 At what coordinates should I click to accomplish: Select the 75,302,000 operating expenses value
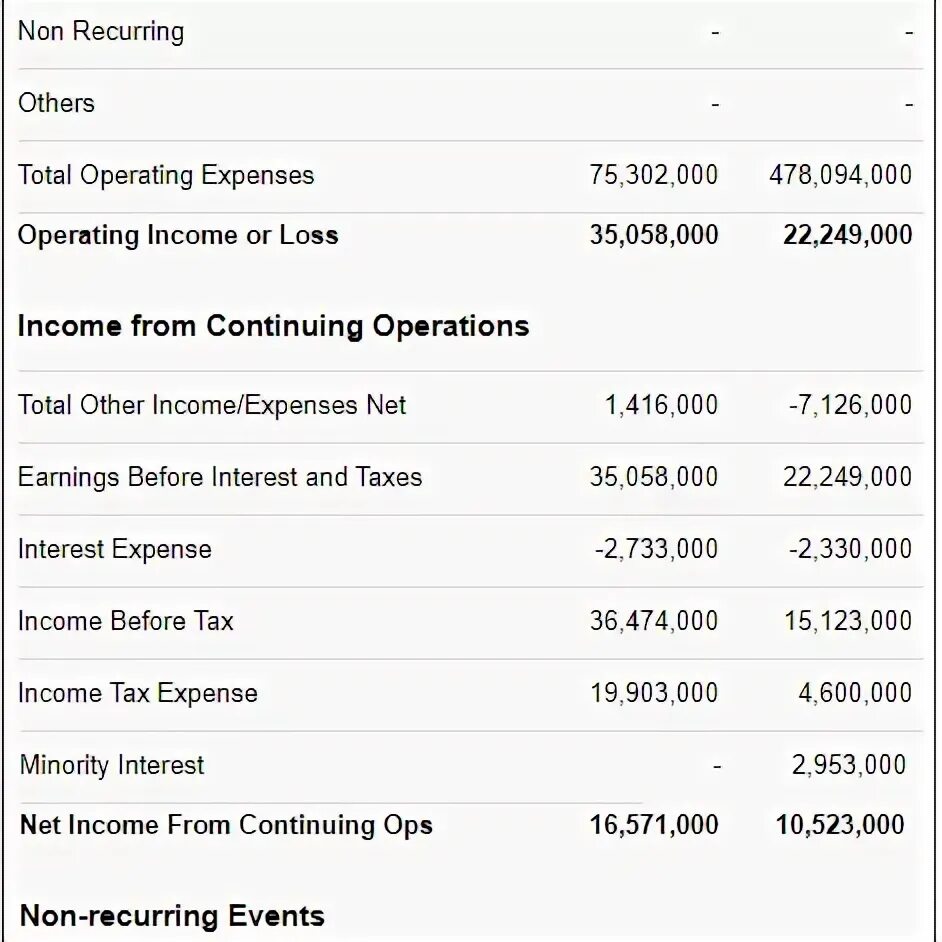point(653,175)
